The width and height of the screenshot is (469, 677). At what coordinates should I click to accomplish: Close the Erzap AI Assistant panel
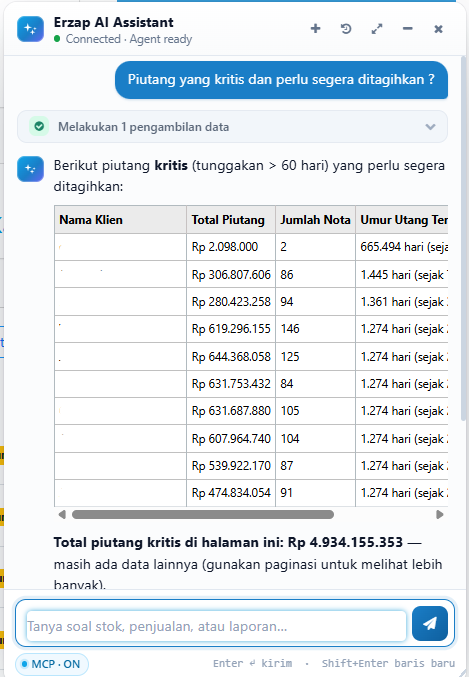[x=438, y=29]
